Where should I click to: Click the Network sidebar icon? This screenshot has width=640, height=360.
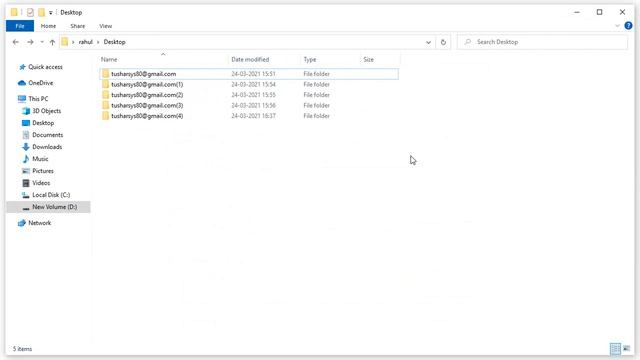tap(22, 223)
